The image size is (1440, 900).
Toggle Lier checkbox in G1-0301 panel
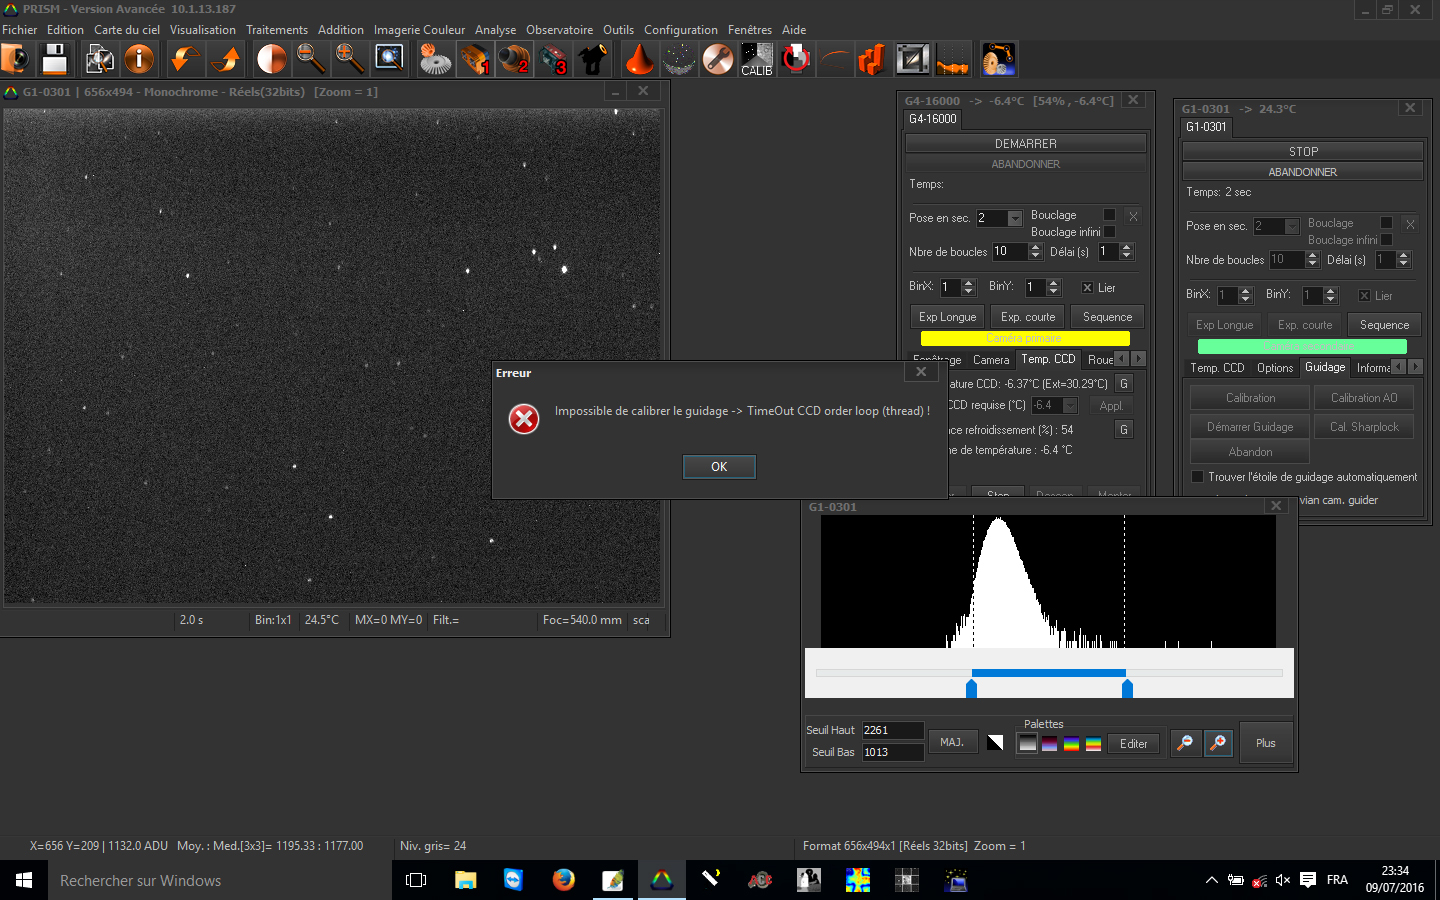pos(1364,296)
